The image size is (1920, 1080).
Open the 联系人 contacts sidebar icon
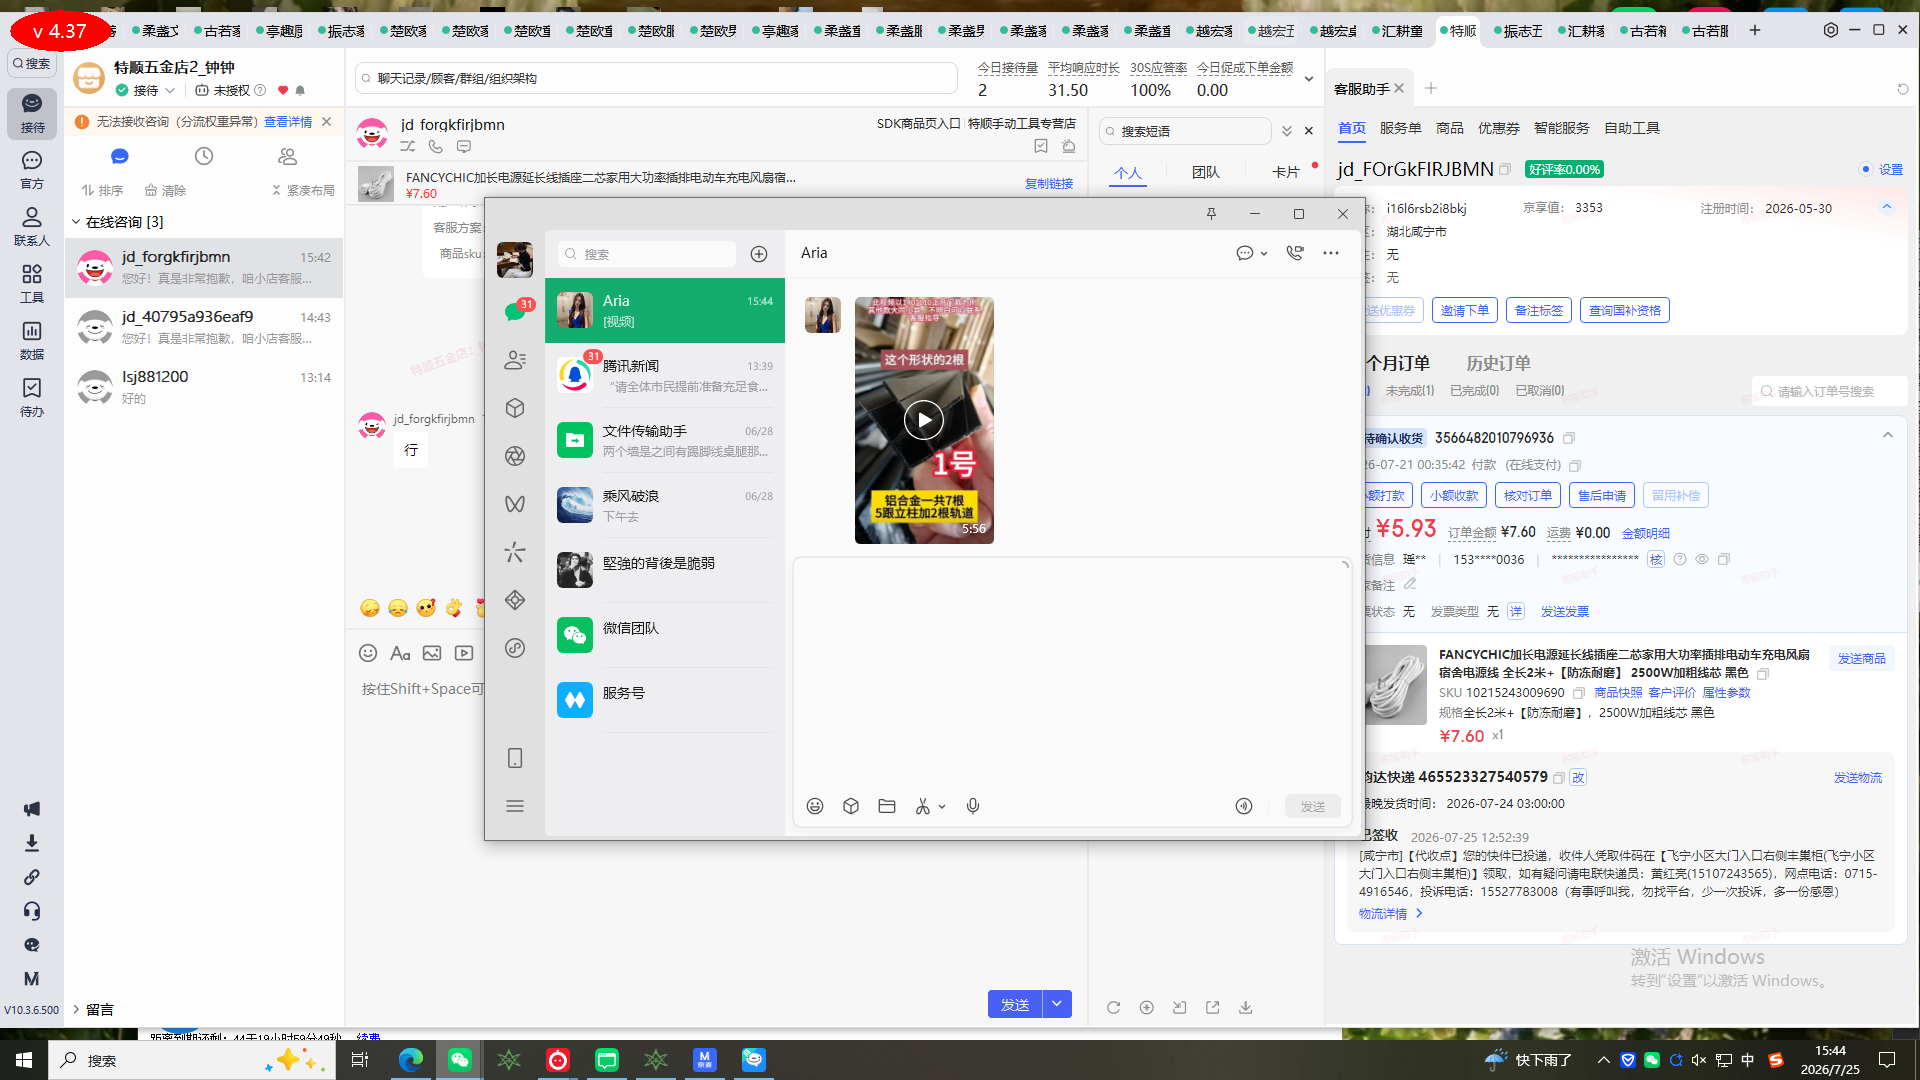(x=32, y=227)
